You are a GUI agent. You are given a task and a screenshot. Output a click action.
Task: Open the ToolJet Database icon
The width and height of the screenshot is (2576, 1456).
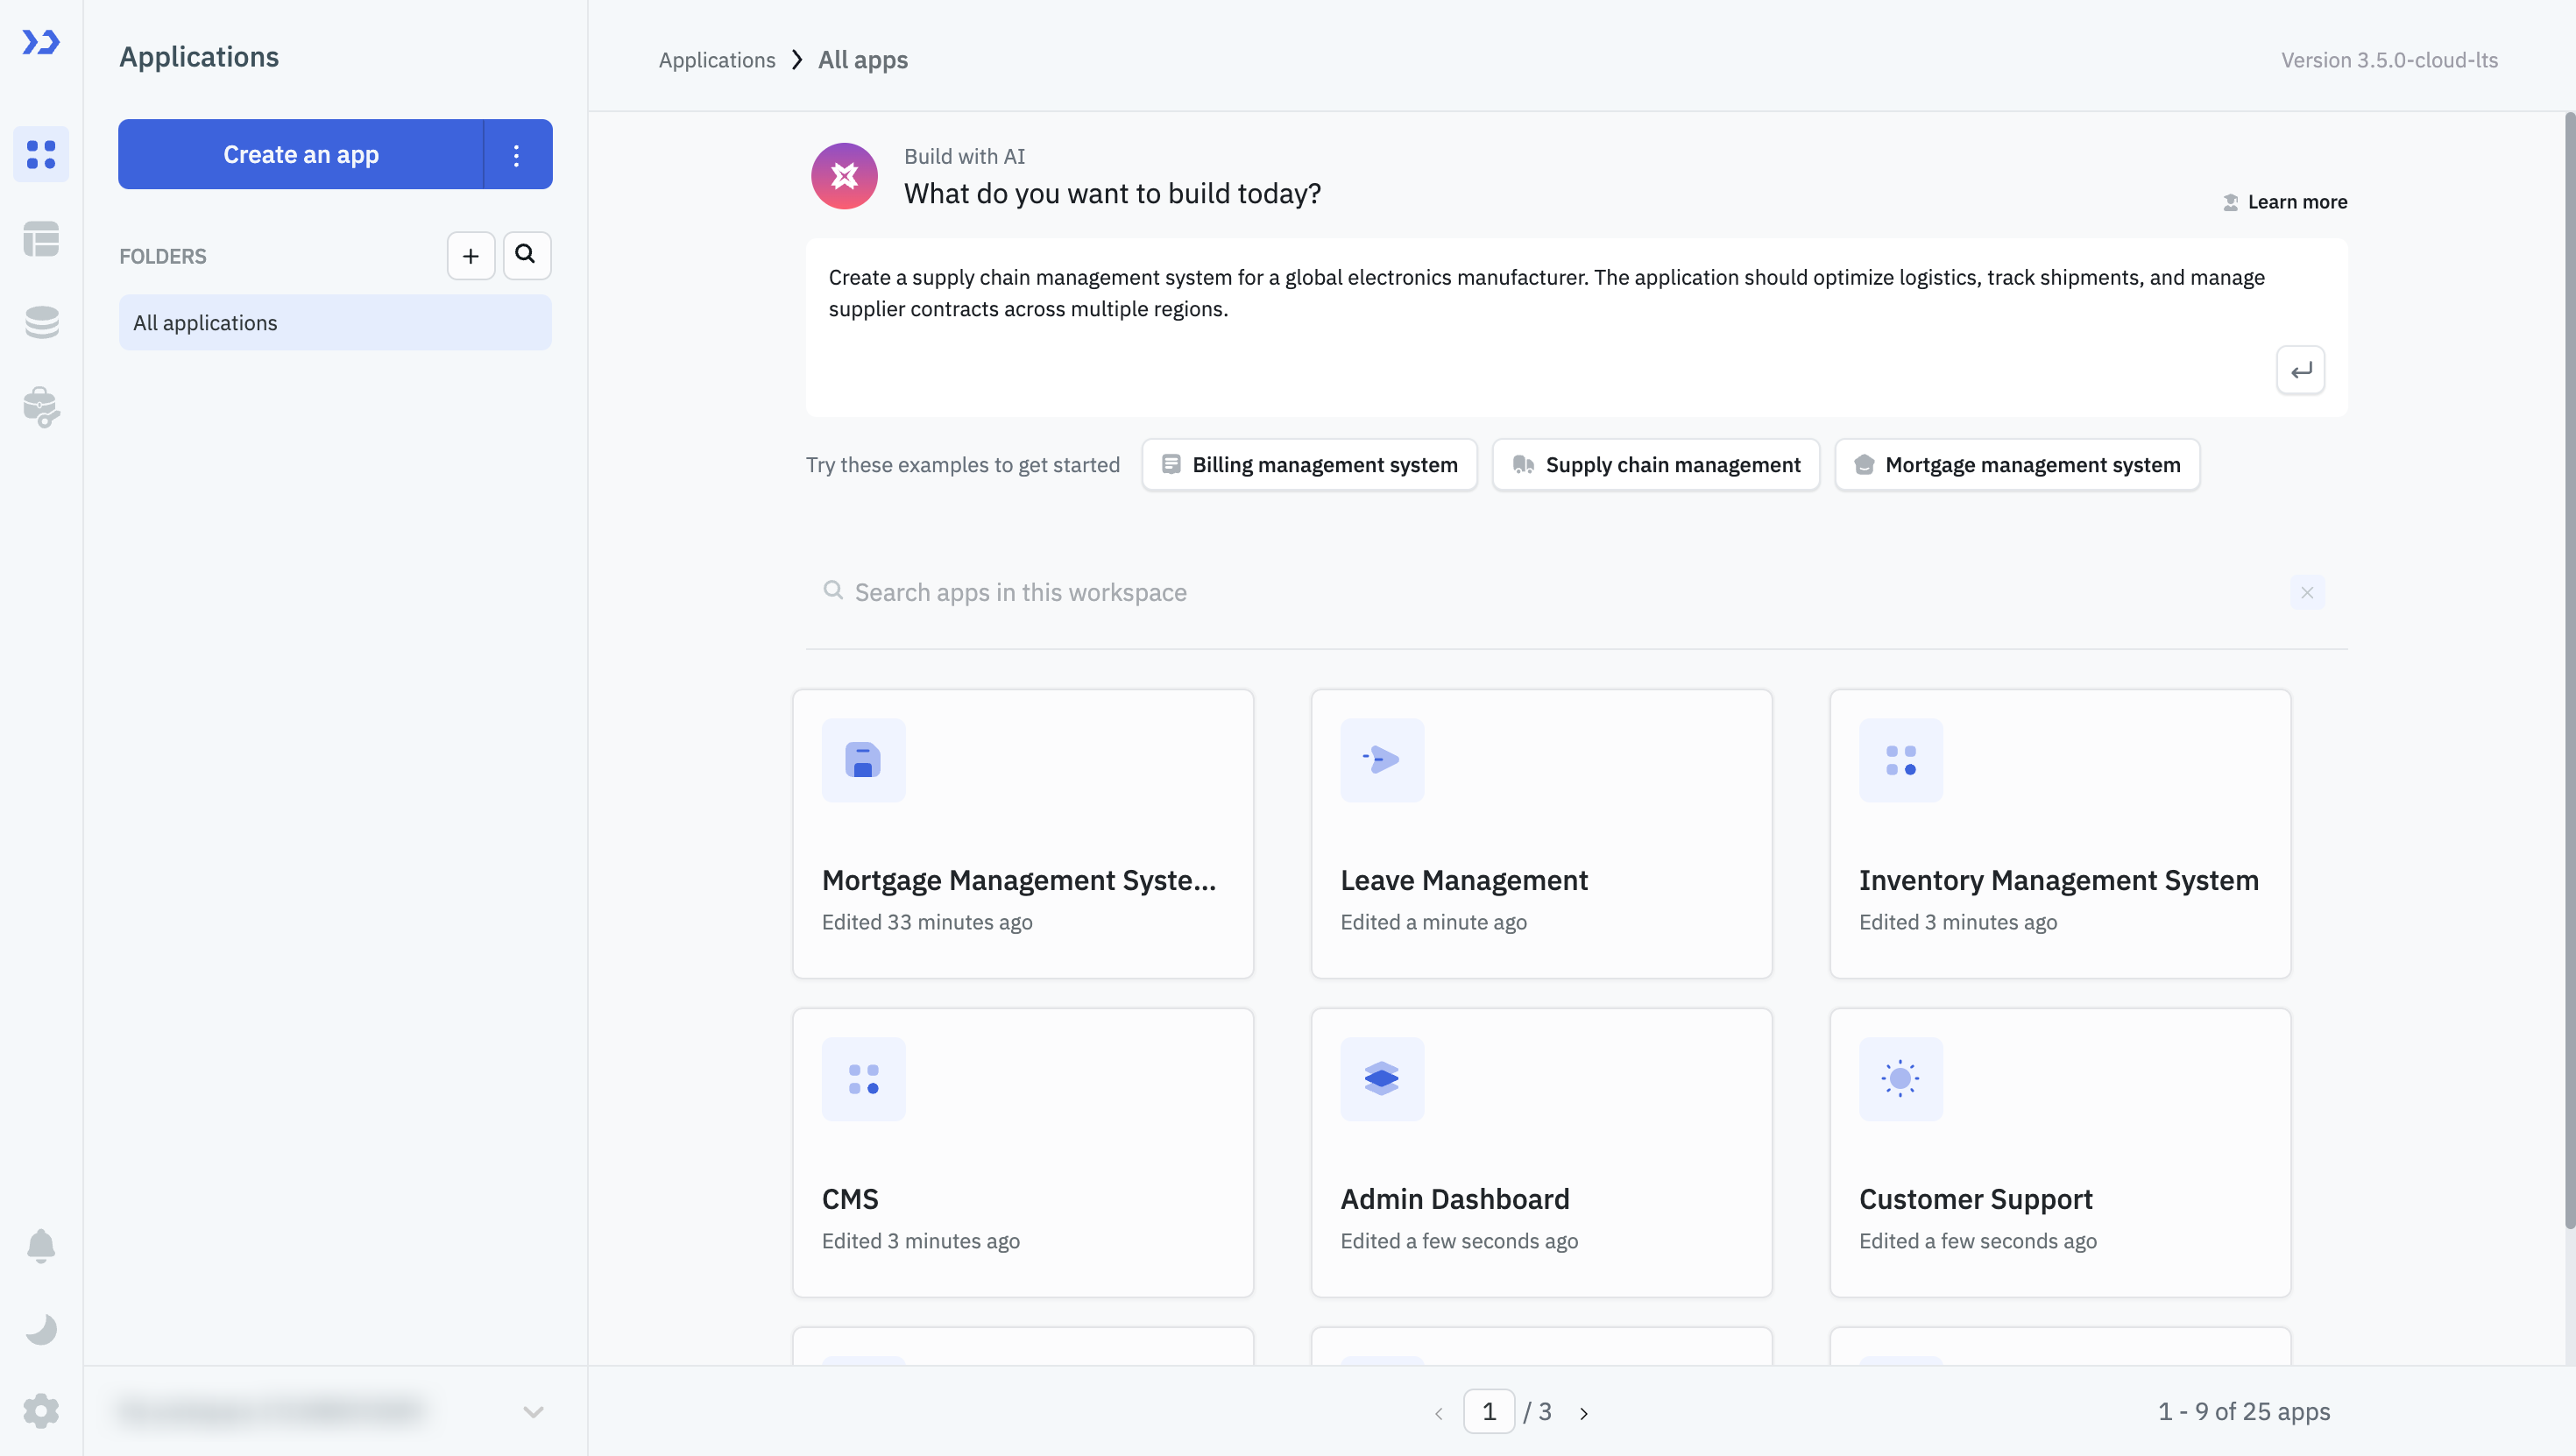point(41,322)
